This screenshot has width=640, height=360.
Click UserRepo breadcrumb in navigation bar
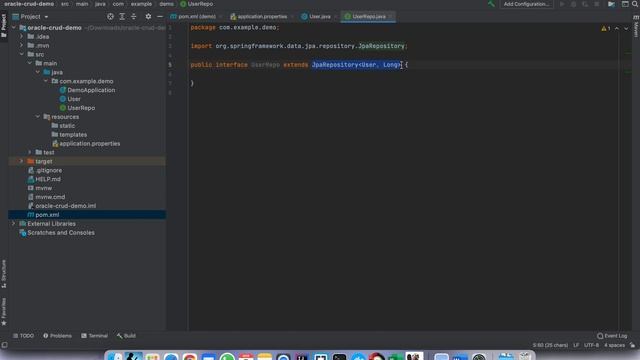tap(197, 4)
